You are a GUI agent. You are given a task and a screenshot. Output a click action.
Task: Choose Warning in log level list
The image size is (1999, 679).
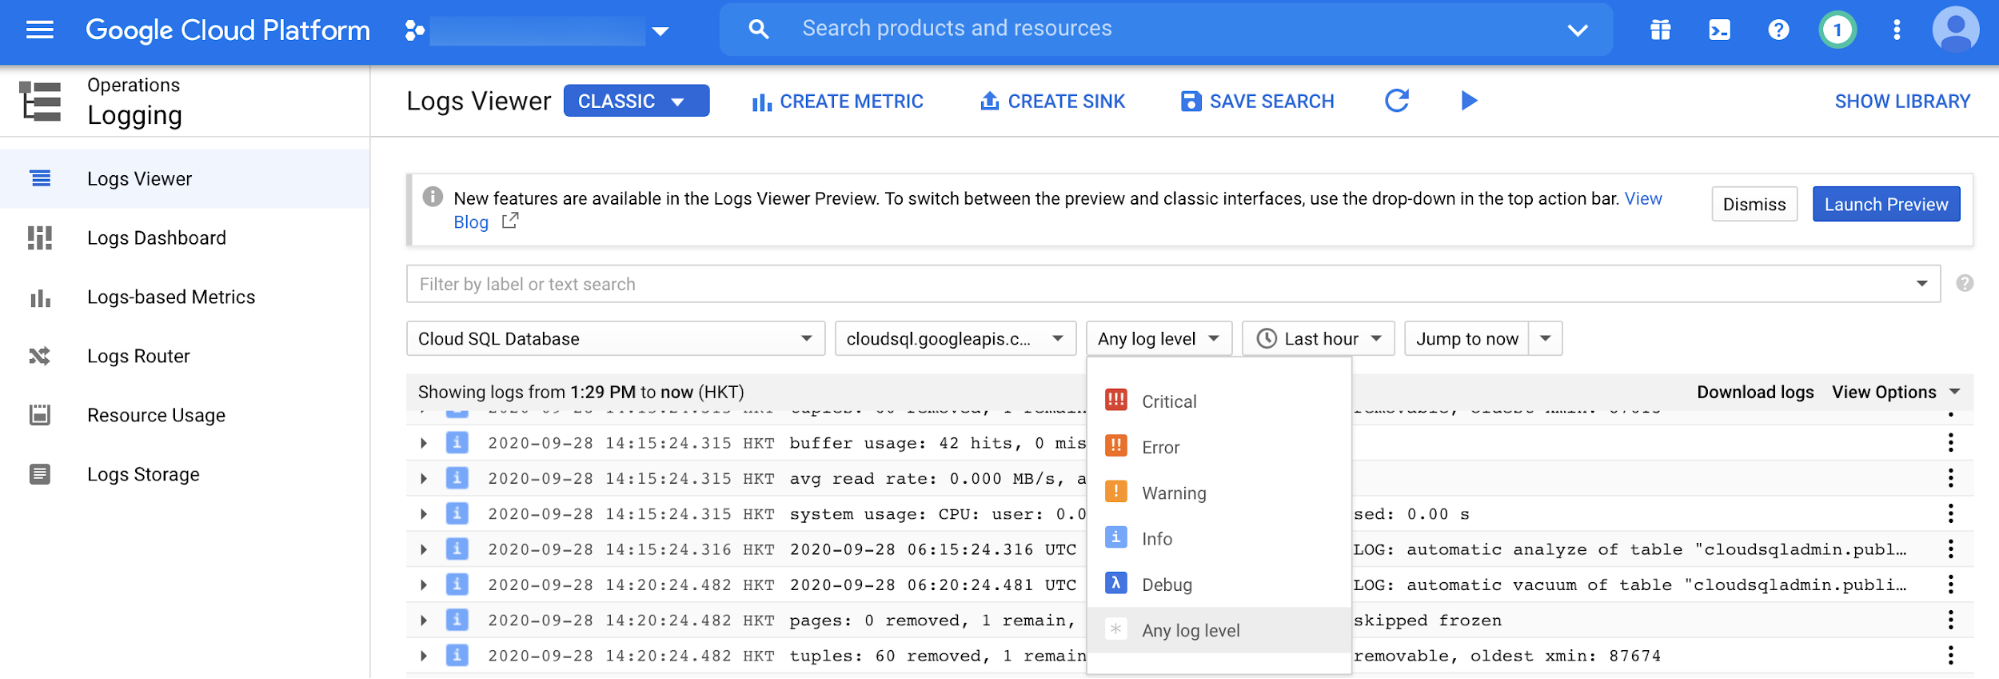tap(1173, 493)
